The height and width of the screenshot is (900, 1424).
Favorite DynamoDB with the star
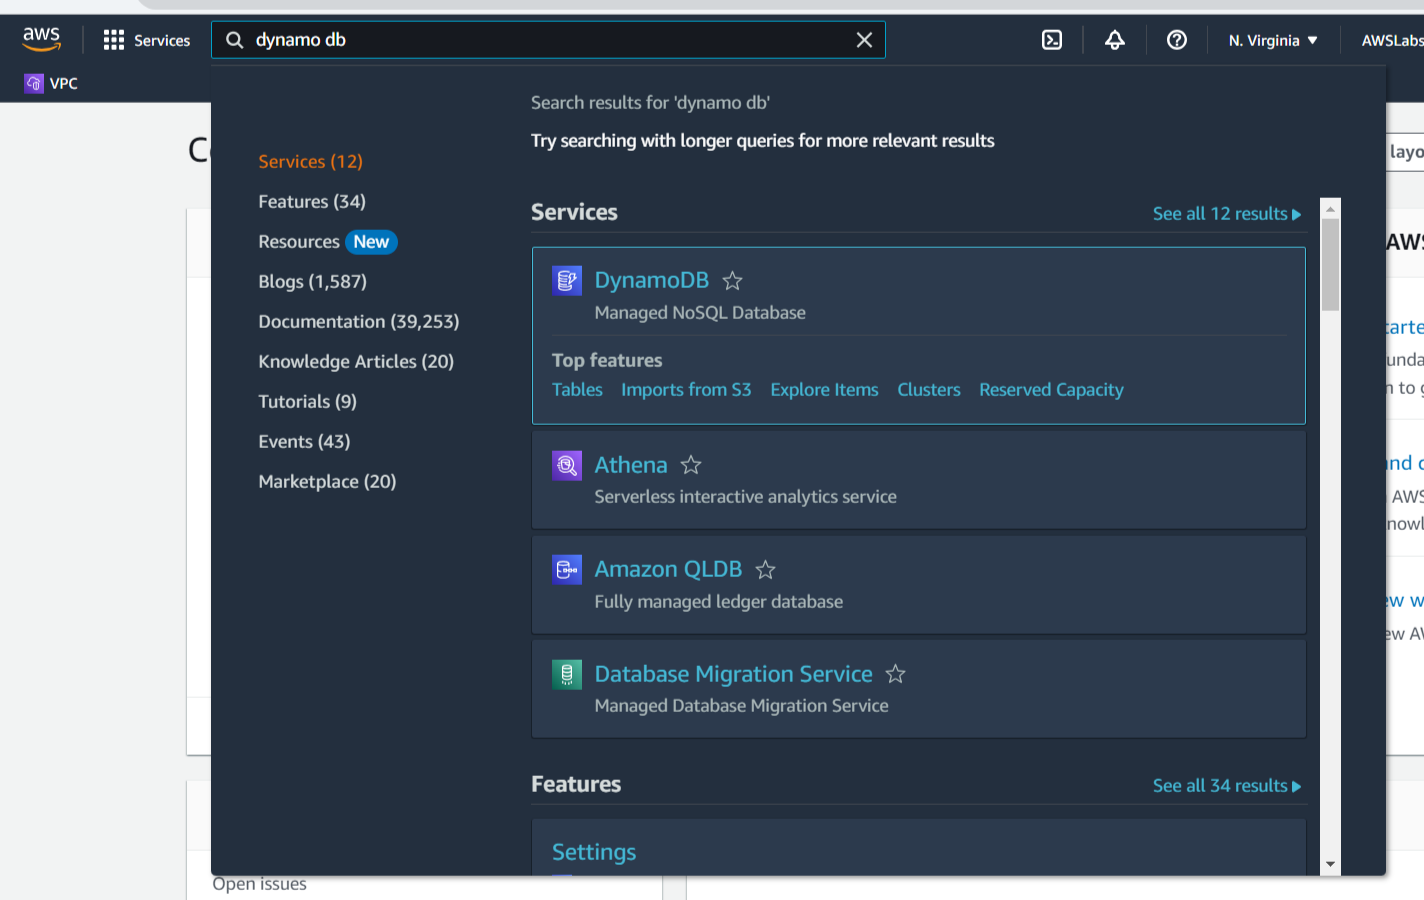[732, 281]
